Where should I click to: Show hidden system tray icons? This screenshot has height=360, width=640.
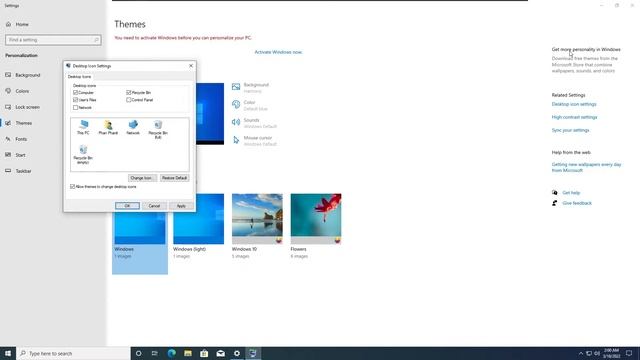point(581,353)
